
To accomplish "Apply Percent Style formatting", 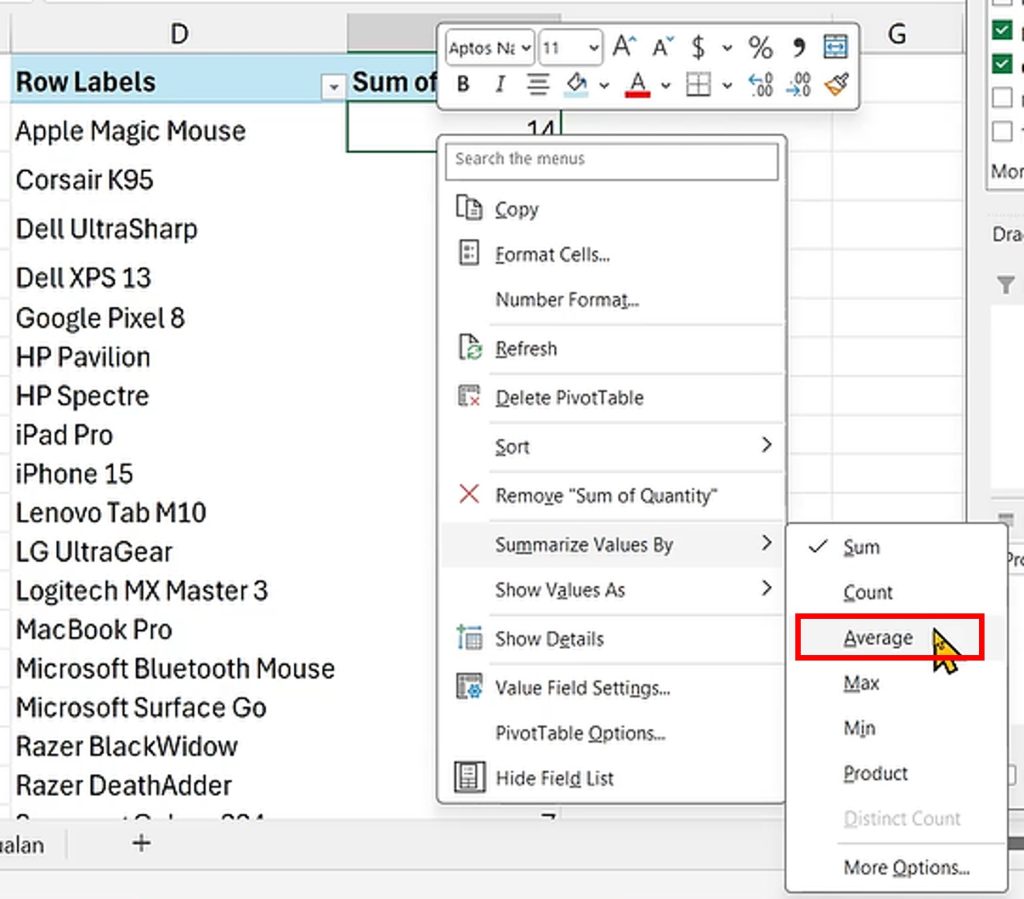I will coord(760,46).
